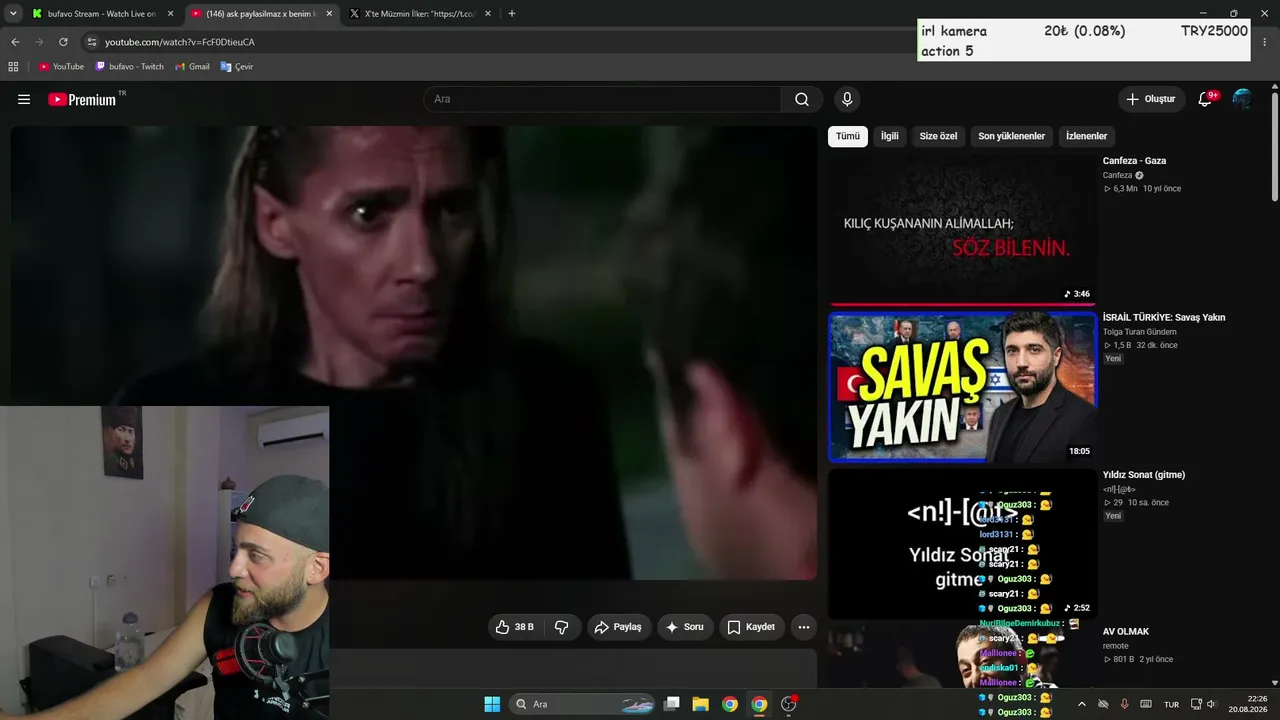Open video title İSRAİL TÜRKİYE: Savaş Yakın
The height and width of the screenshot is (720, 1280).
(x=1164, y=318)
